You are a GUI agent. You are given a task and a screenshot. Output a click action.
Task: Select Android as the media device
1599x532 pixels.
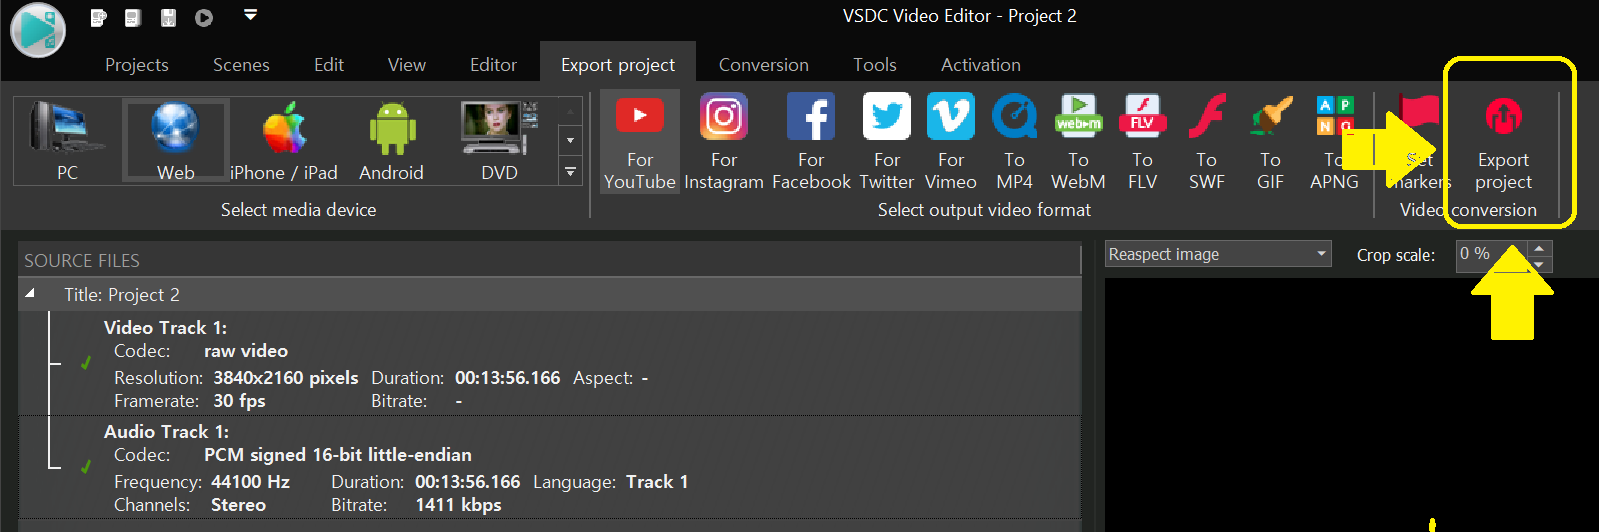click(391, 140)
